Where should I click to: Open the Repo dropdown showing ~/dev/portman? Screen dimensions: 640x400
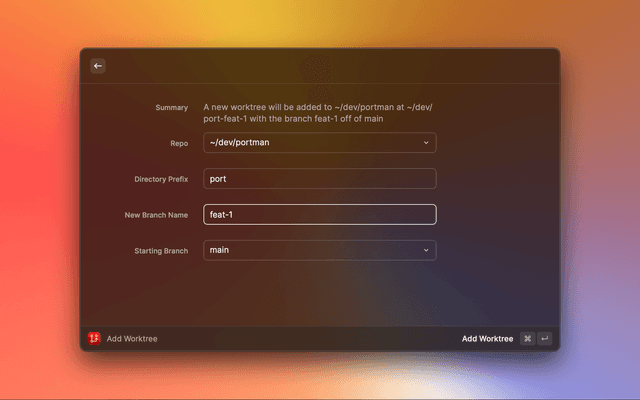[319, 143]
